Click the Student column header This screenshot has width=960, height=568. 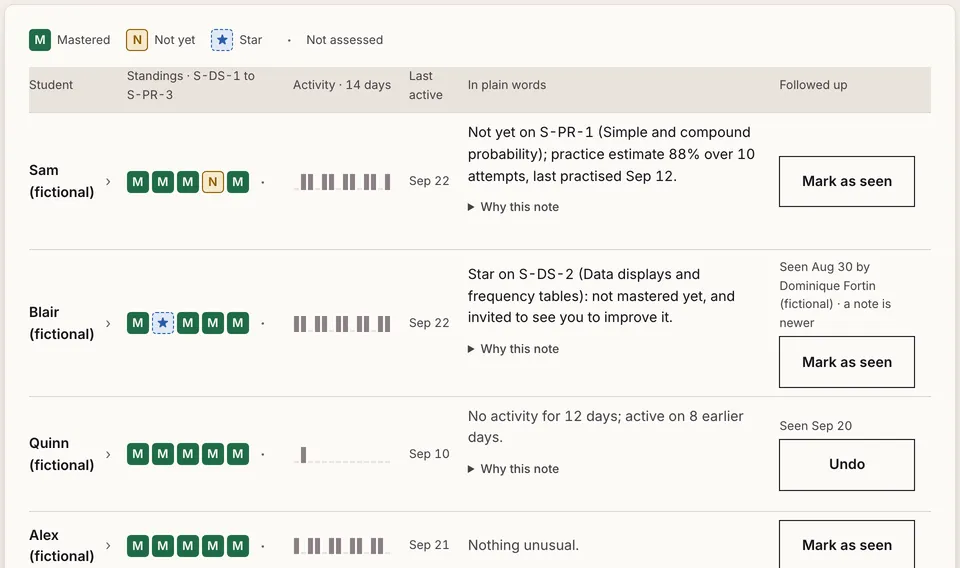tap(51, 85)
